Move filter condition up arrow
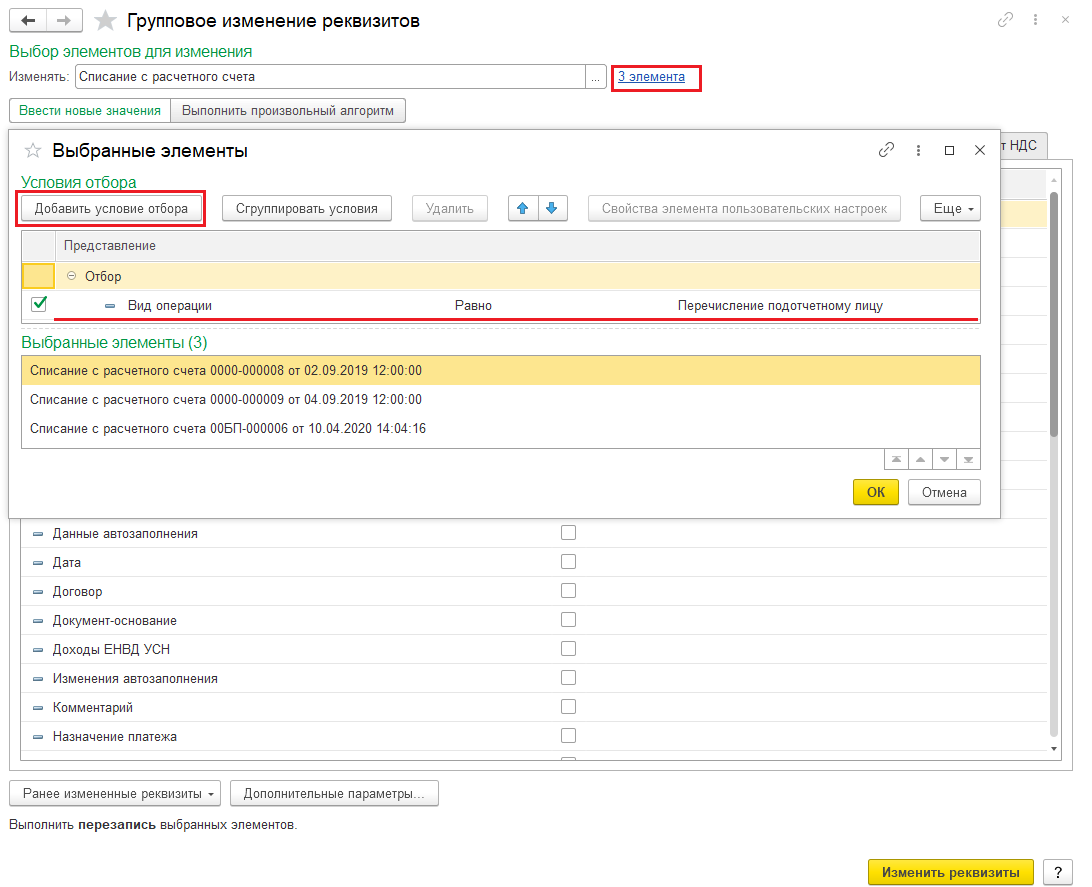The image size is (1092, 887). pos(523,208)
